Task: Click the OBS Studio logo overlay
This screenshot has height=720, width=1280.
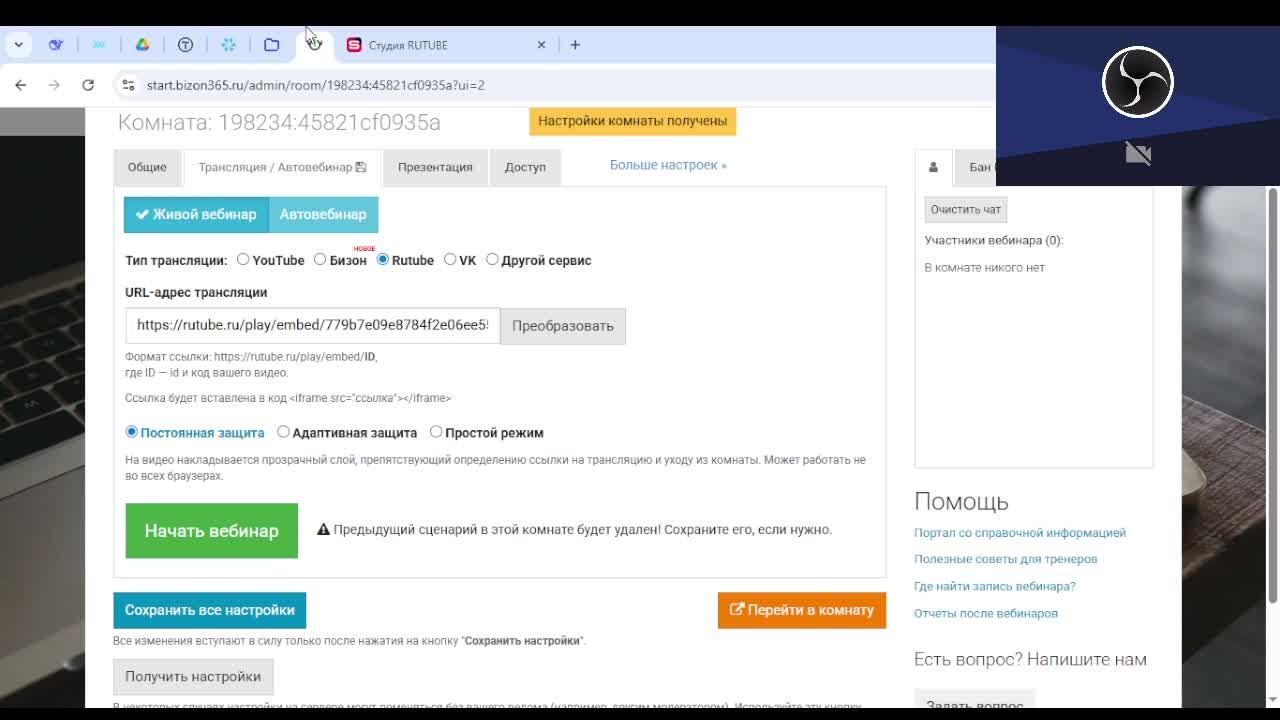Action: pyautogui.click(x=1138, y=82)
